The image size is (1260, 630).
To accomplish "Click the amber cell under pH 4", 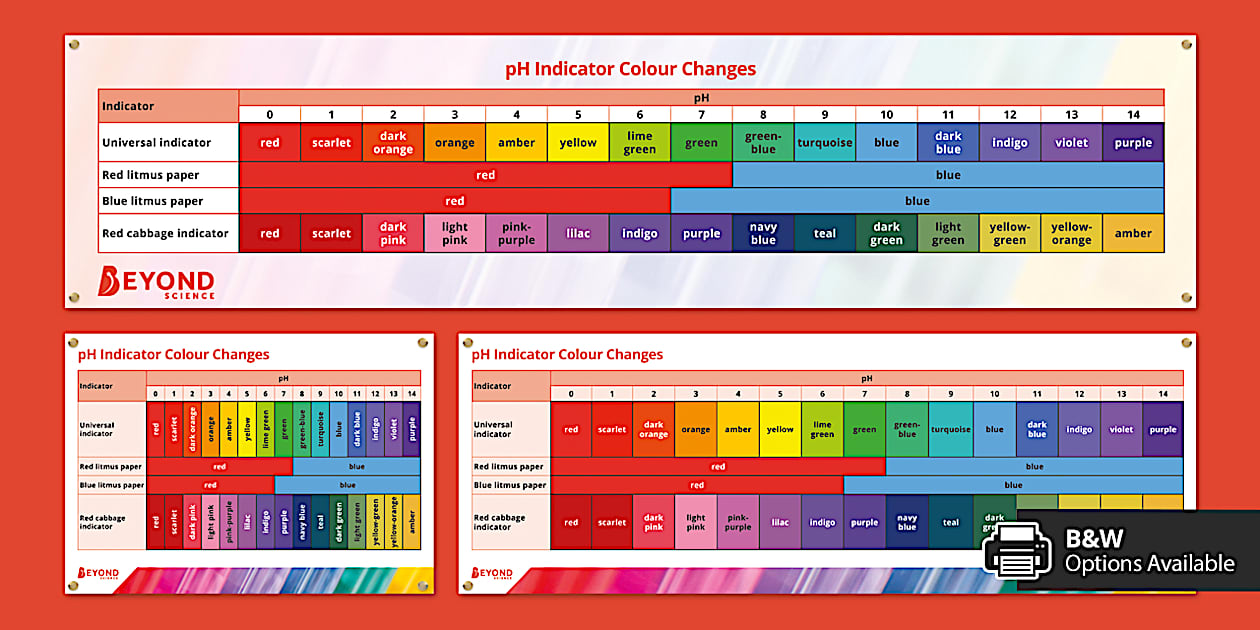I will point(516,142).
